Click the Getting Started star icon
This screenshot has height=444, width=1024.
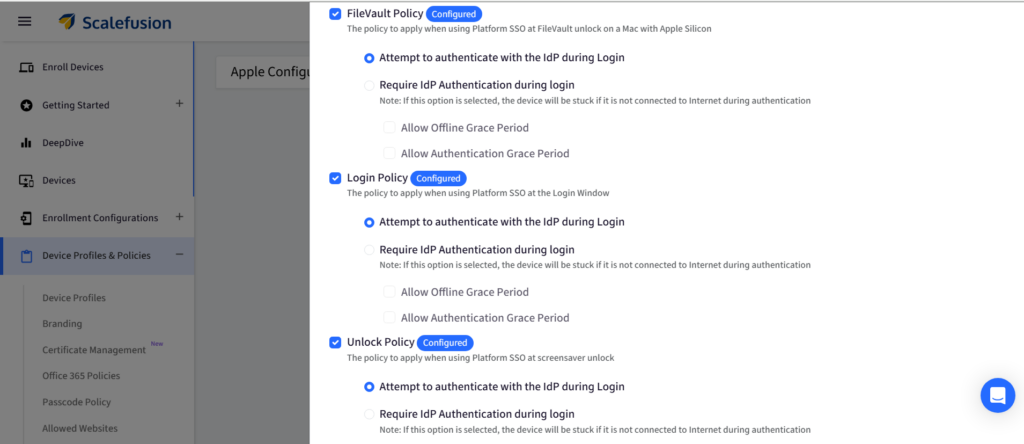coord(27,105)
